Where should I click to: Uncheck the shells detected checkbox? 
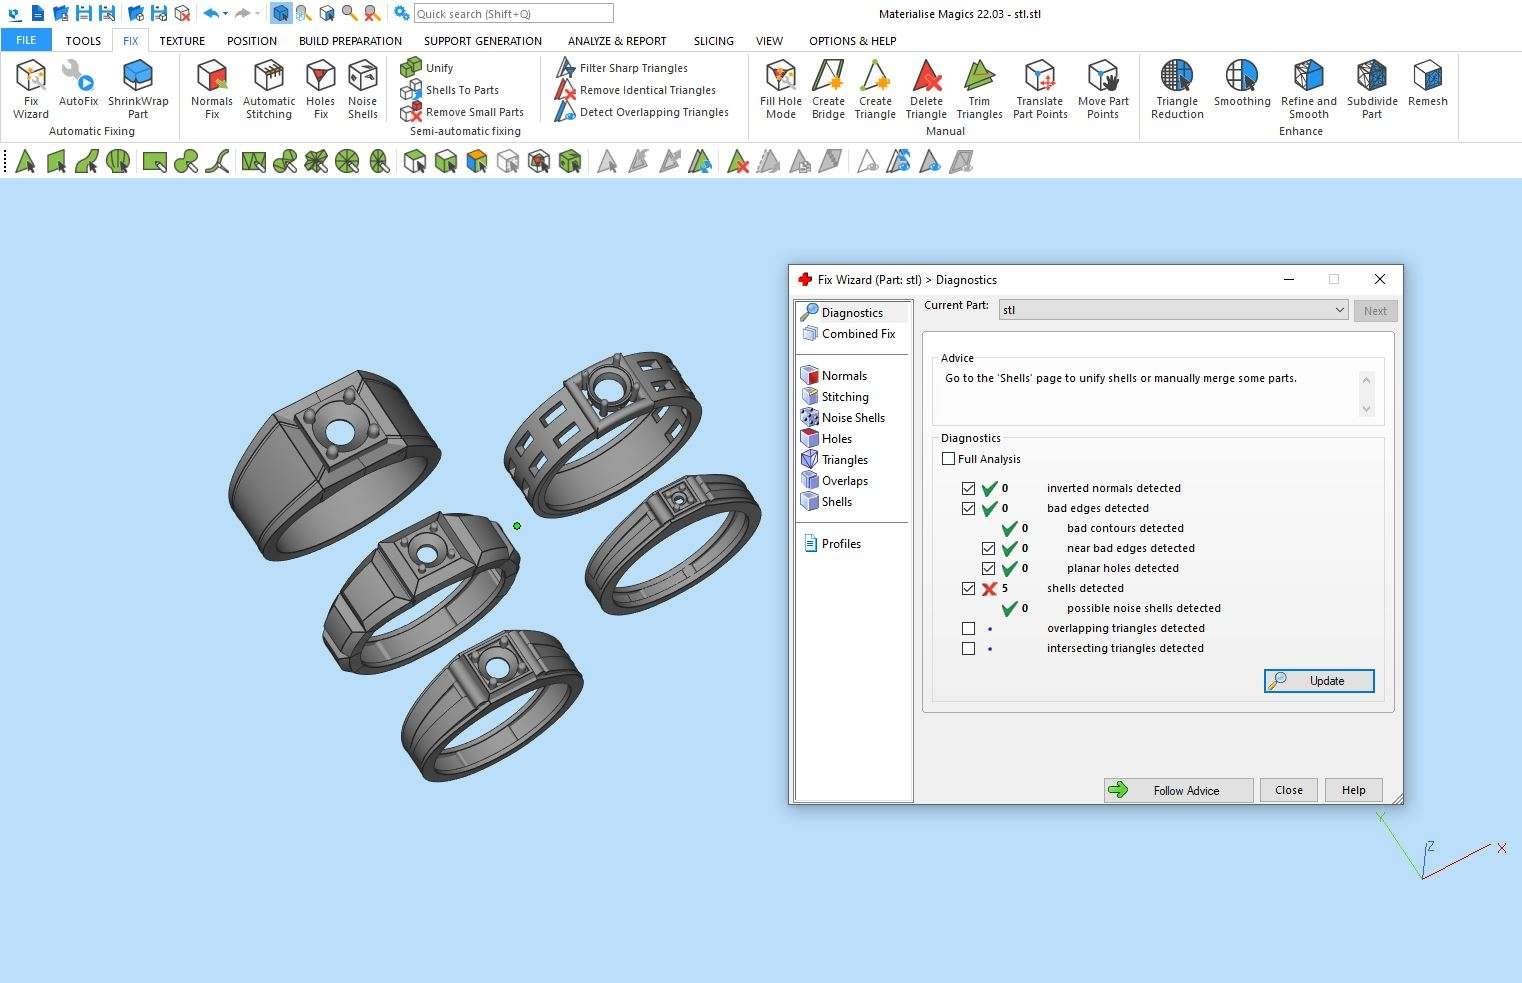[968, 589]
